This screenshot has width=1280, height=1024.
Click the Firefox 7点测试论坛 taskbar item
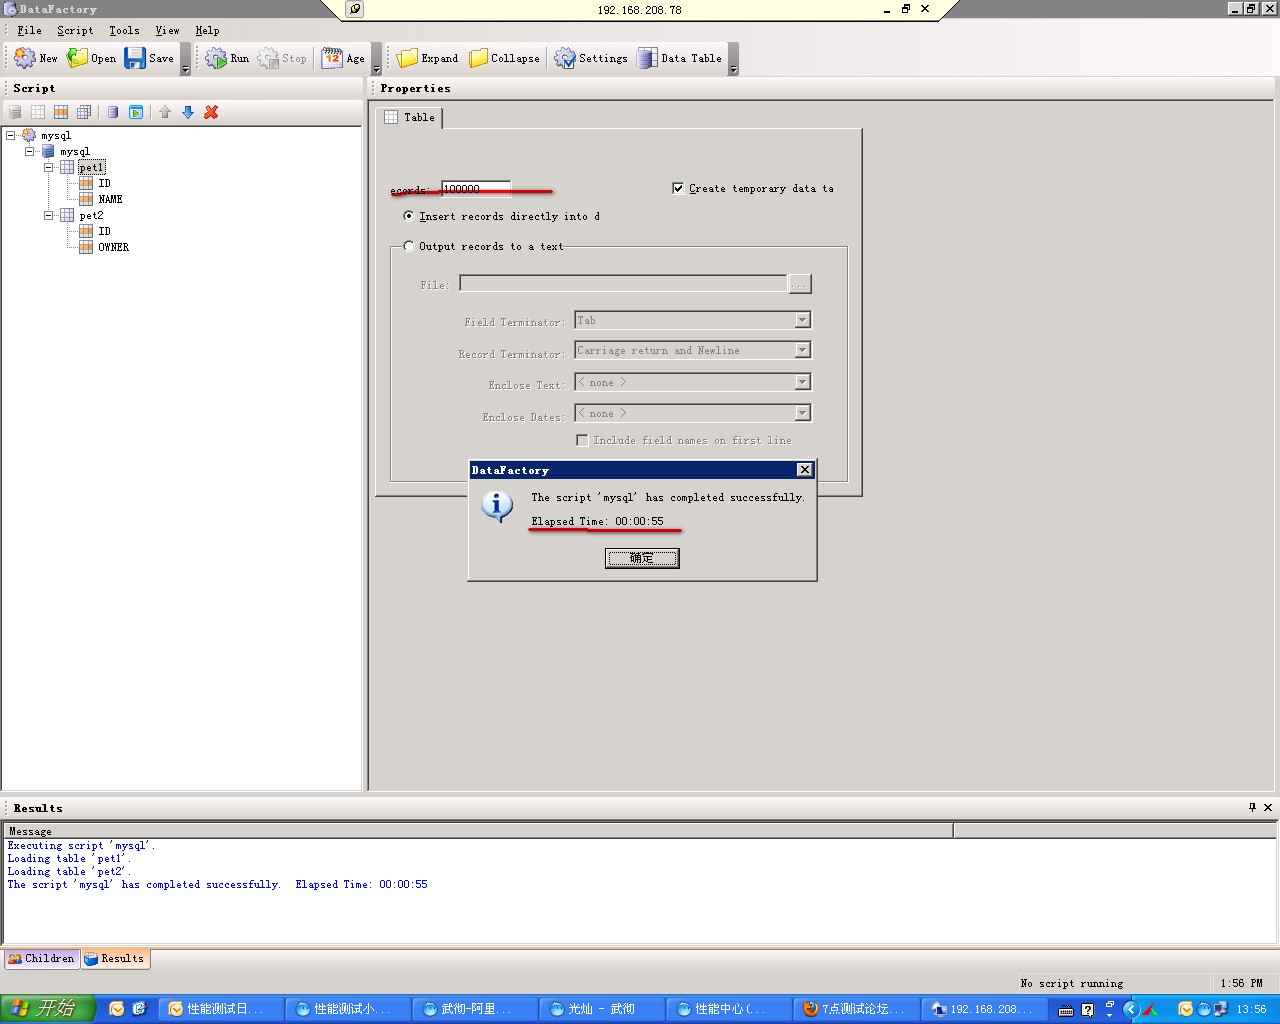(858, 1009)
